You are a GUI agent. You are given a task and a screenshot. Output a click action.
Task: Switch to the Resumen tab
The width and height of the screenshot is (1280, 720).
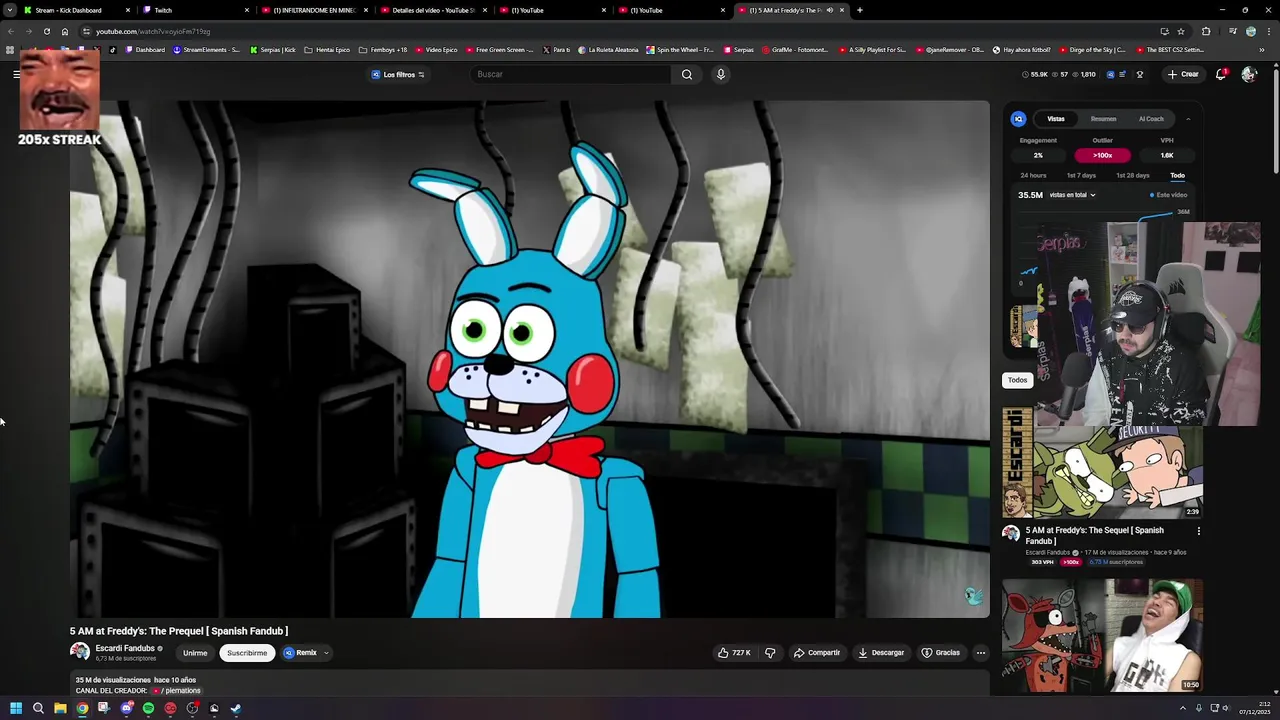click(x=1104, y=119)
